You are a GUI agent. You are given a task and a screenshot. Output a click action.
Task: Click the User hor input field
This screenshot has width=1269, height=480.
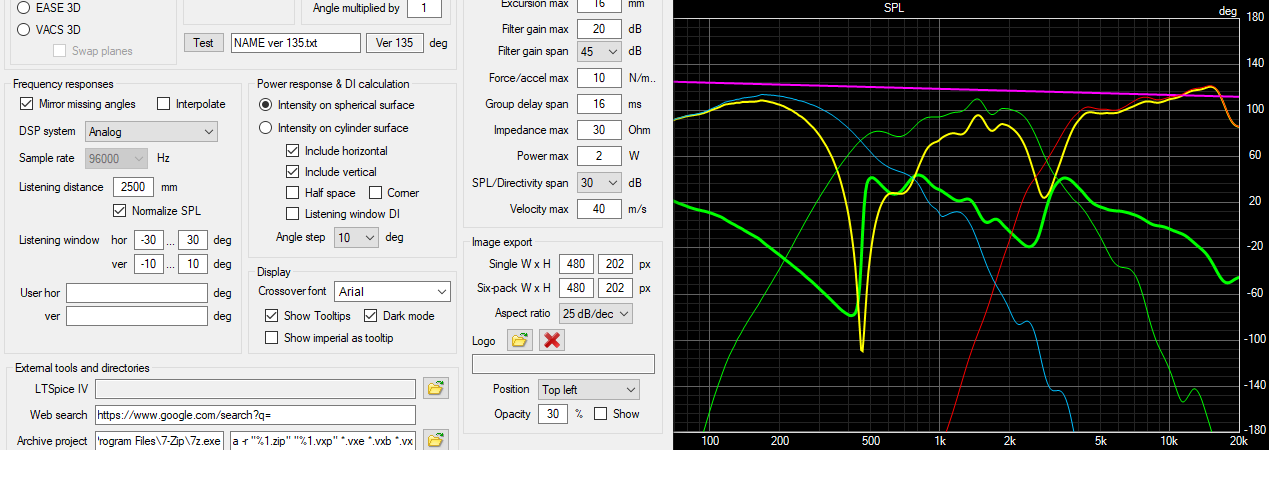137,293
